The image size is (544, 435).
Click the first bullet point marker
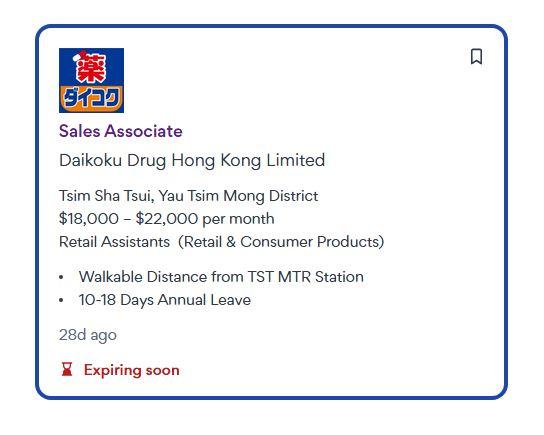tap(61, 277)
